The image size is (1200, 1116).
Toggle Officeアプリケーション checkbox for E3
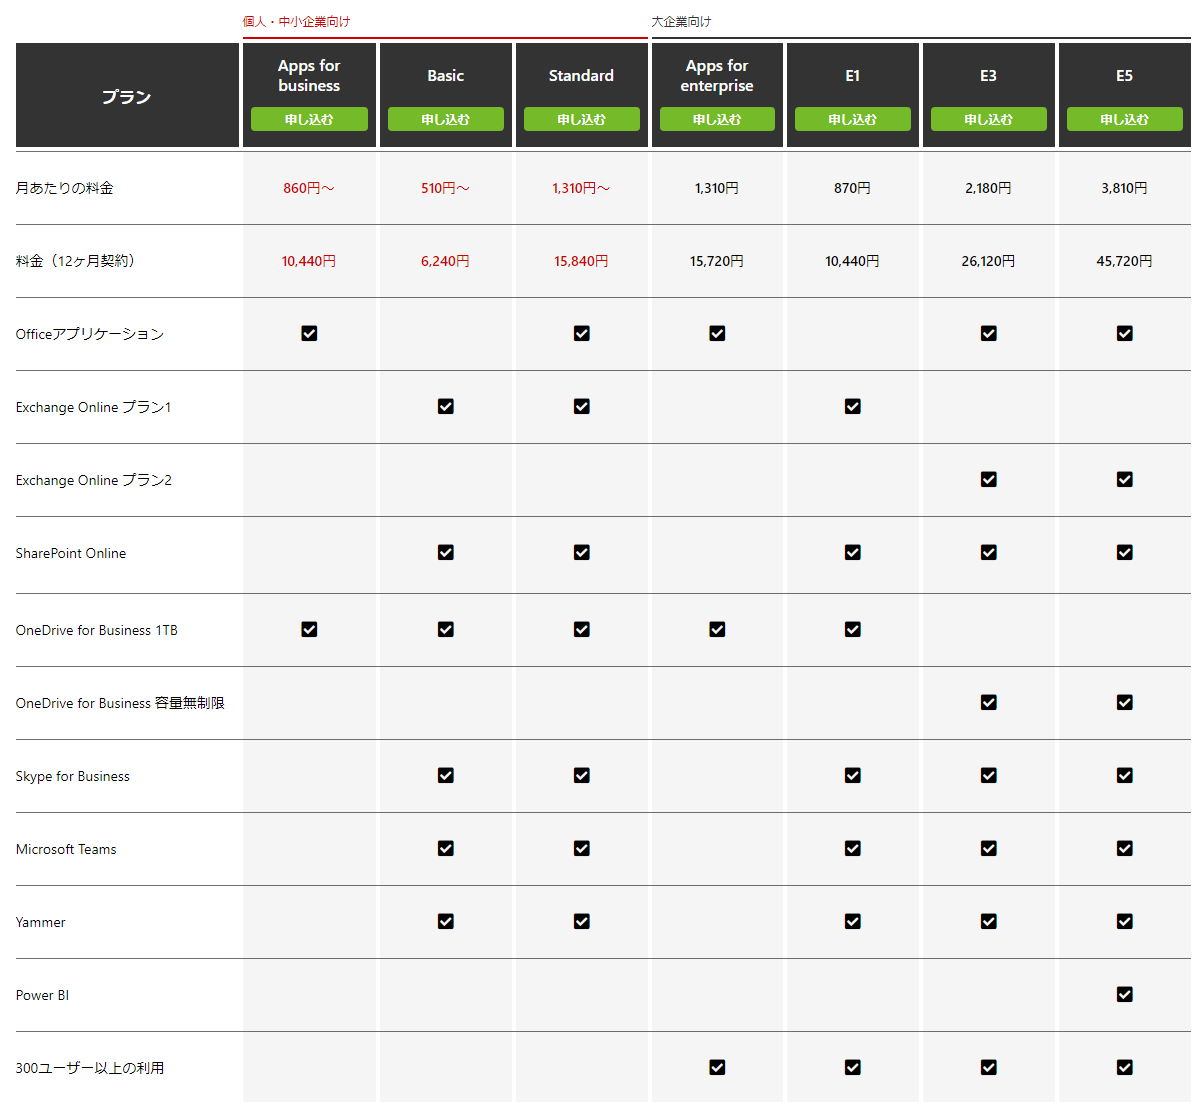tap(989, 333)
